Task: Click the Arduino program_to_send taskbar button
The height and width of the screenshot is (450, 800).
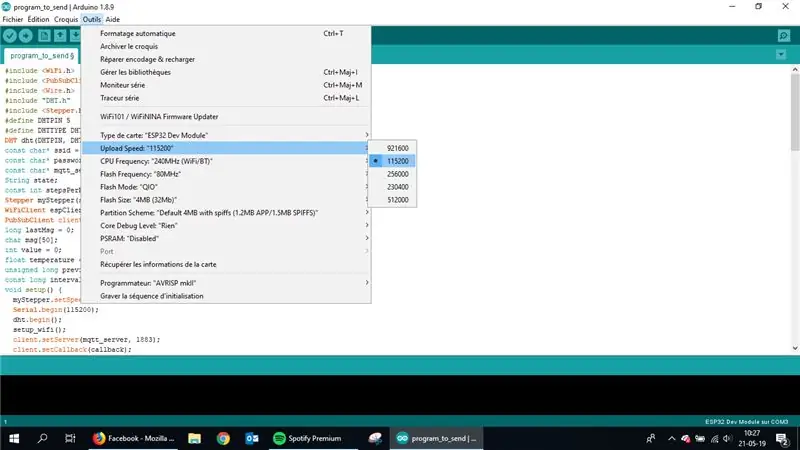Action: click(437, 438)
